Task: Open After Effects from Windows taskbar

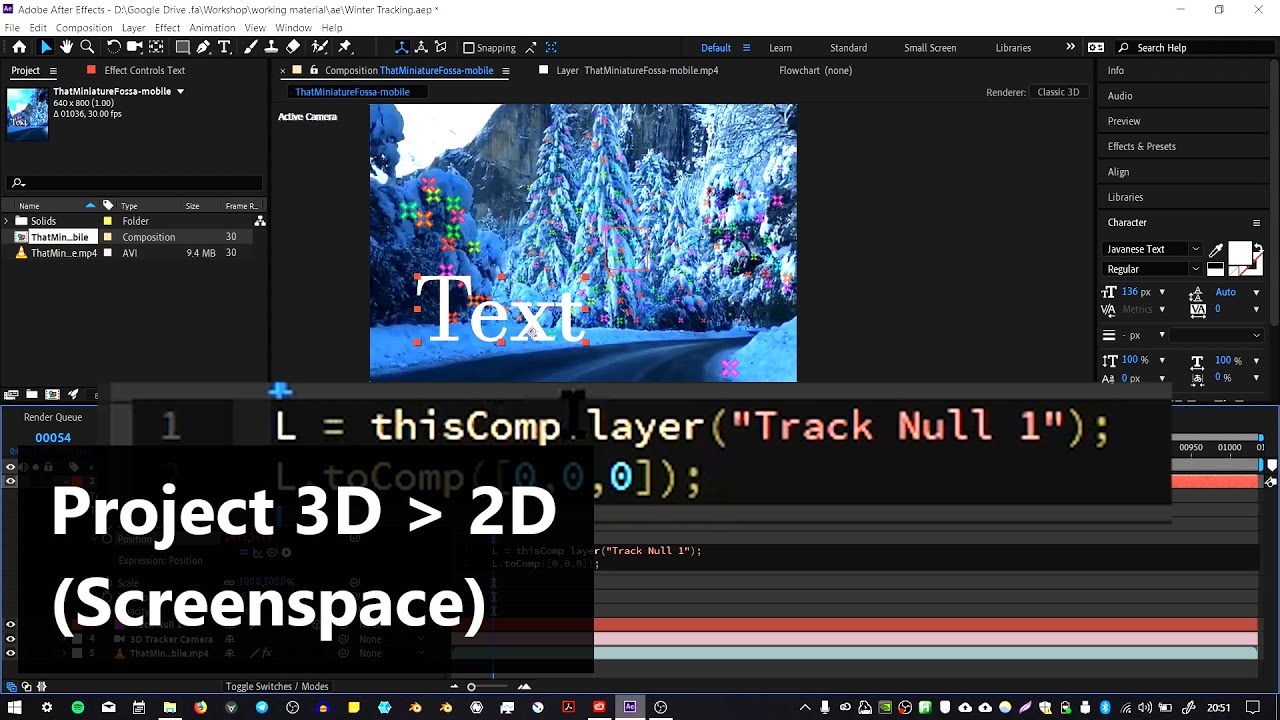Action: click(630, 707)
